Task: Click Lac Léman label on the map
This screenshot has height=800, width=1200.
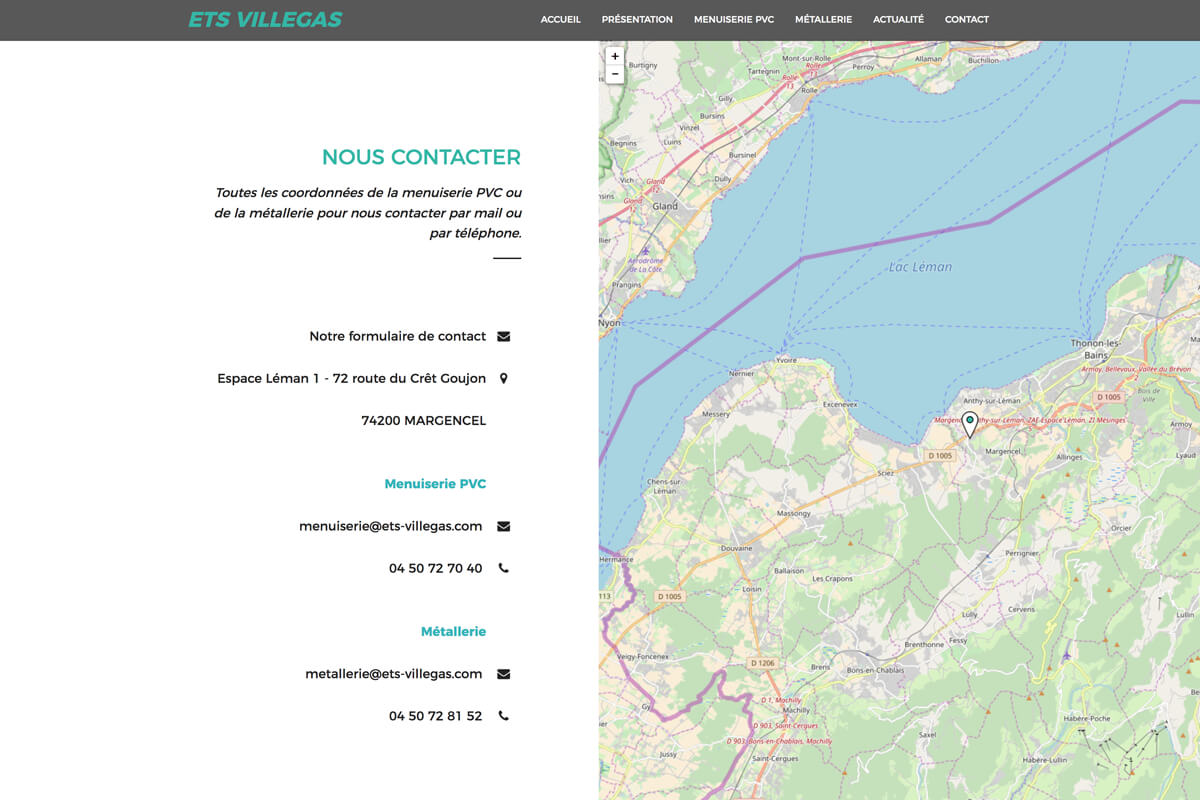Action: [x=920, y=267]
